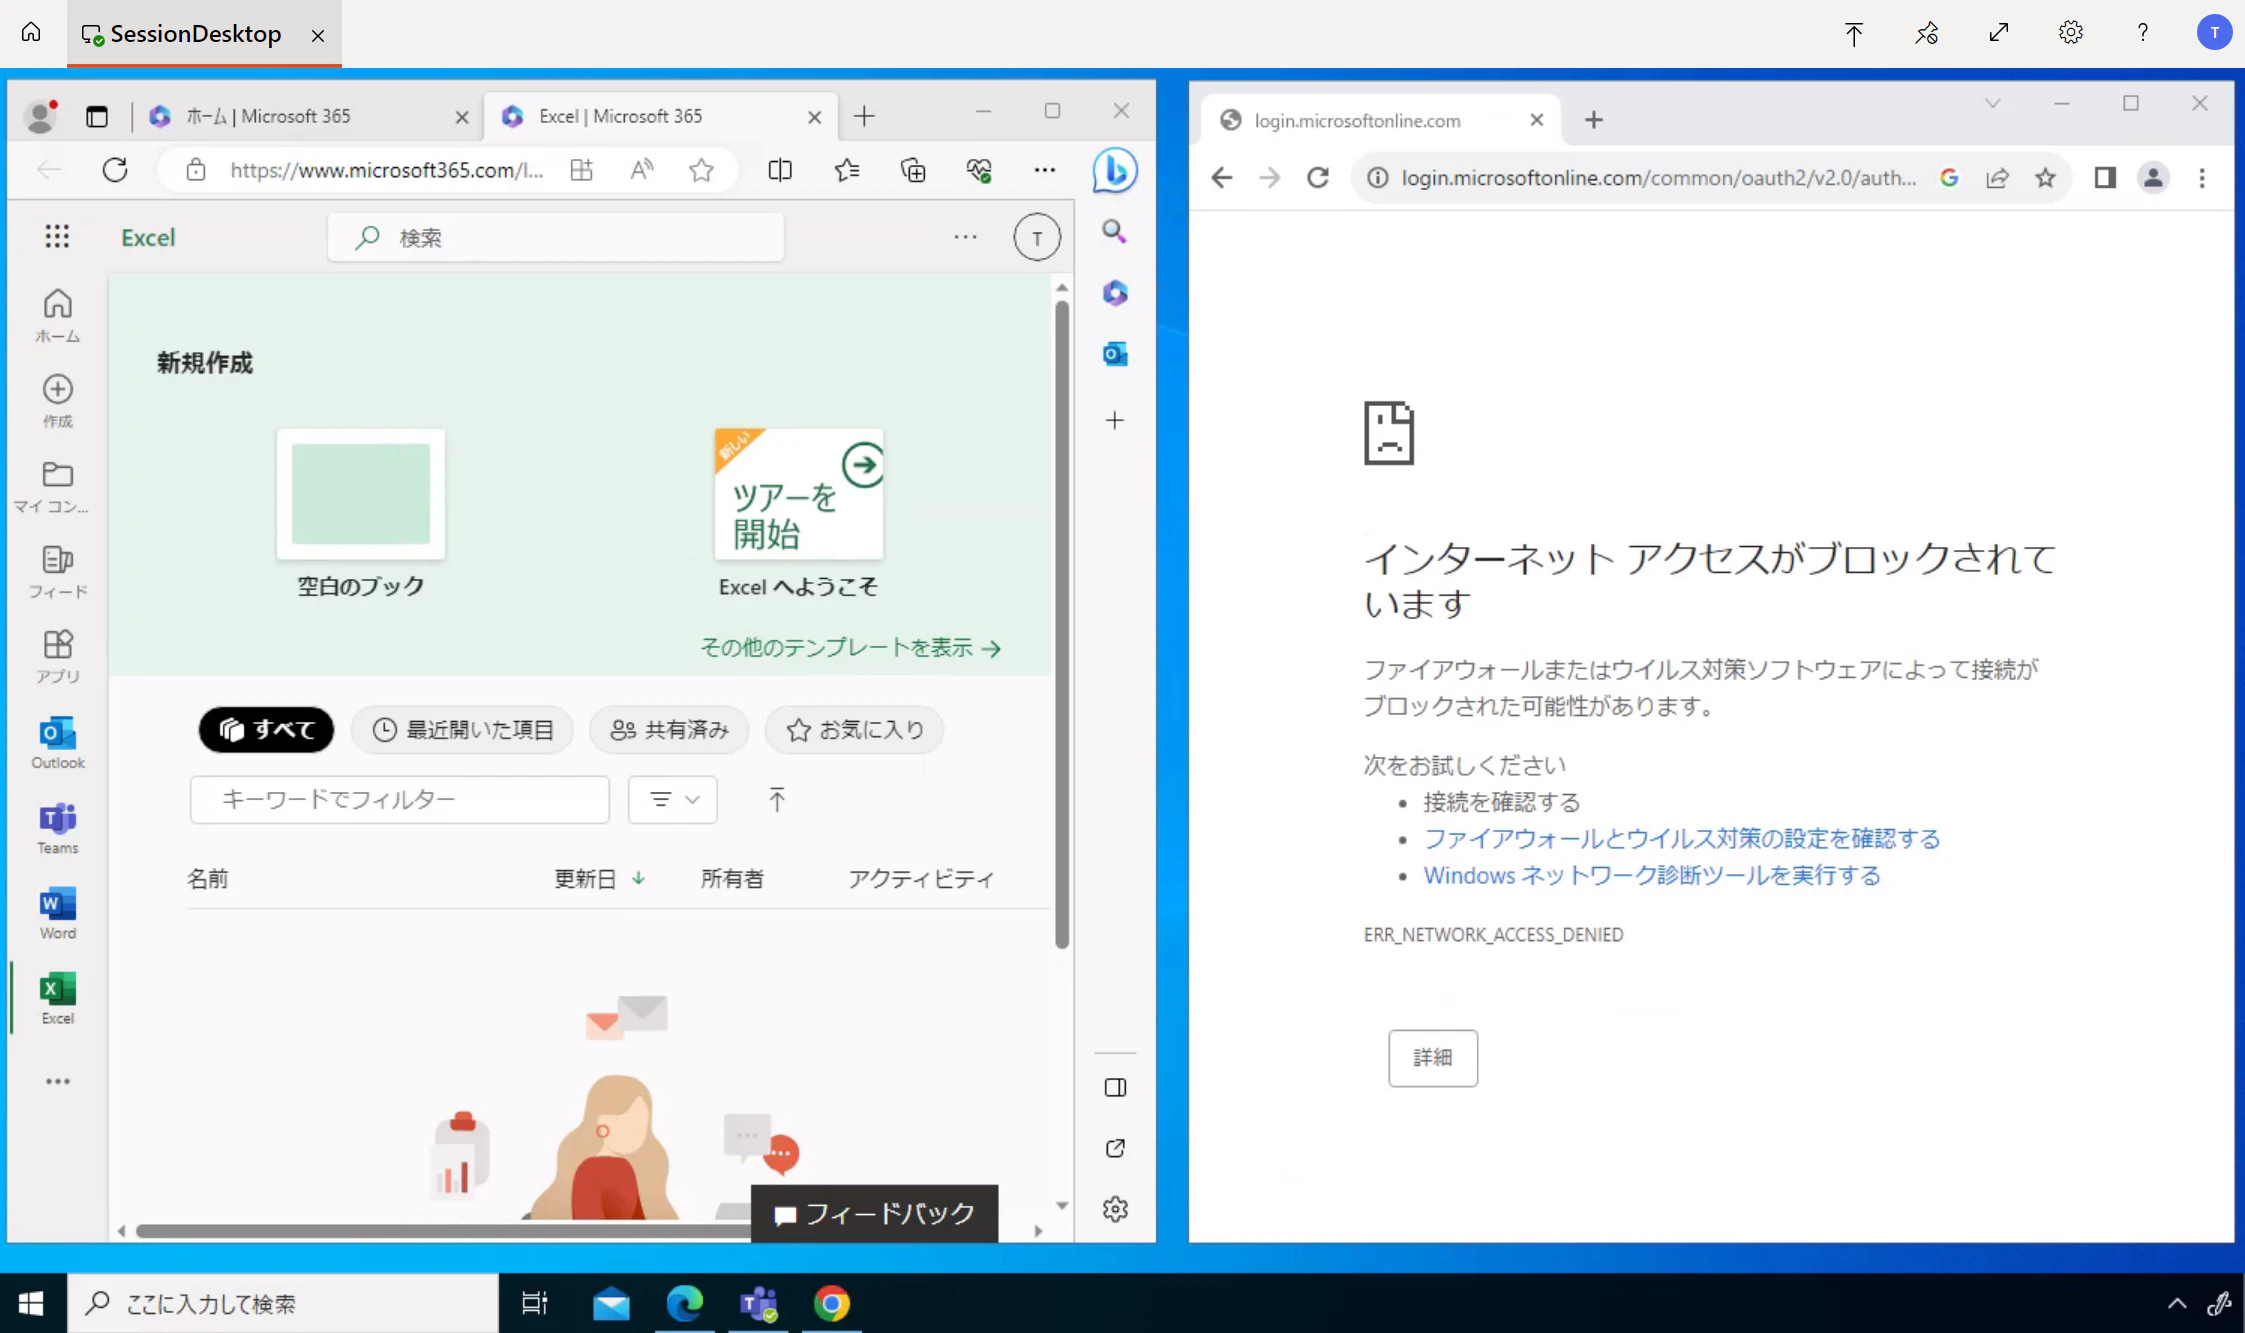Open the Feed (フィード) sidebar icon
The height and width of the screenshot is (1333, 2245).
57,571
